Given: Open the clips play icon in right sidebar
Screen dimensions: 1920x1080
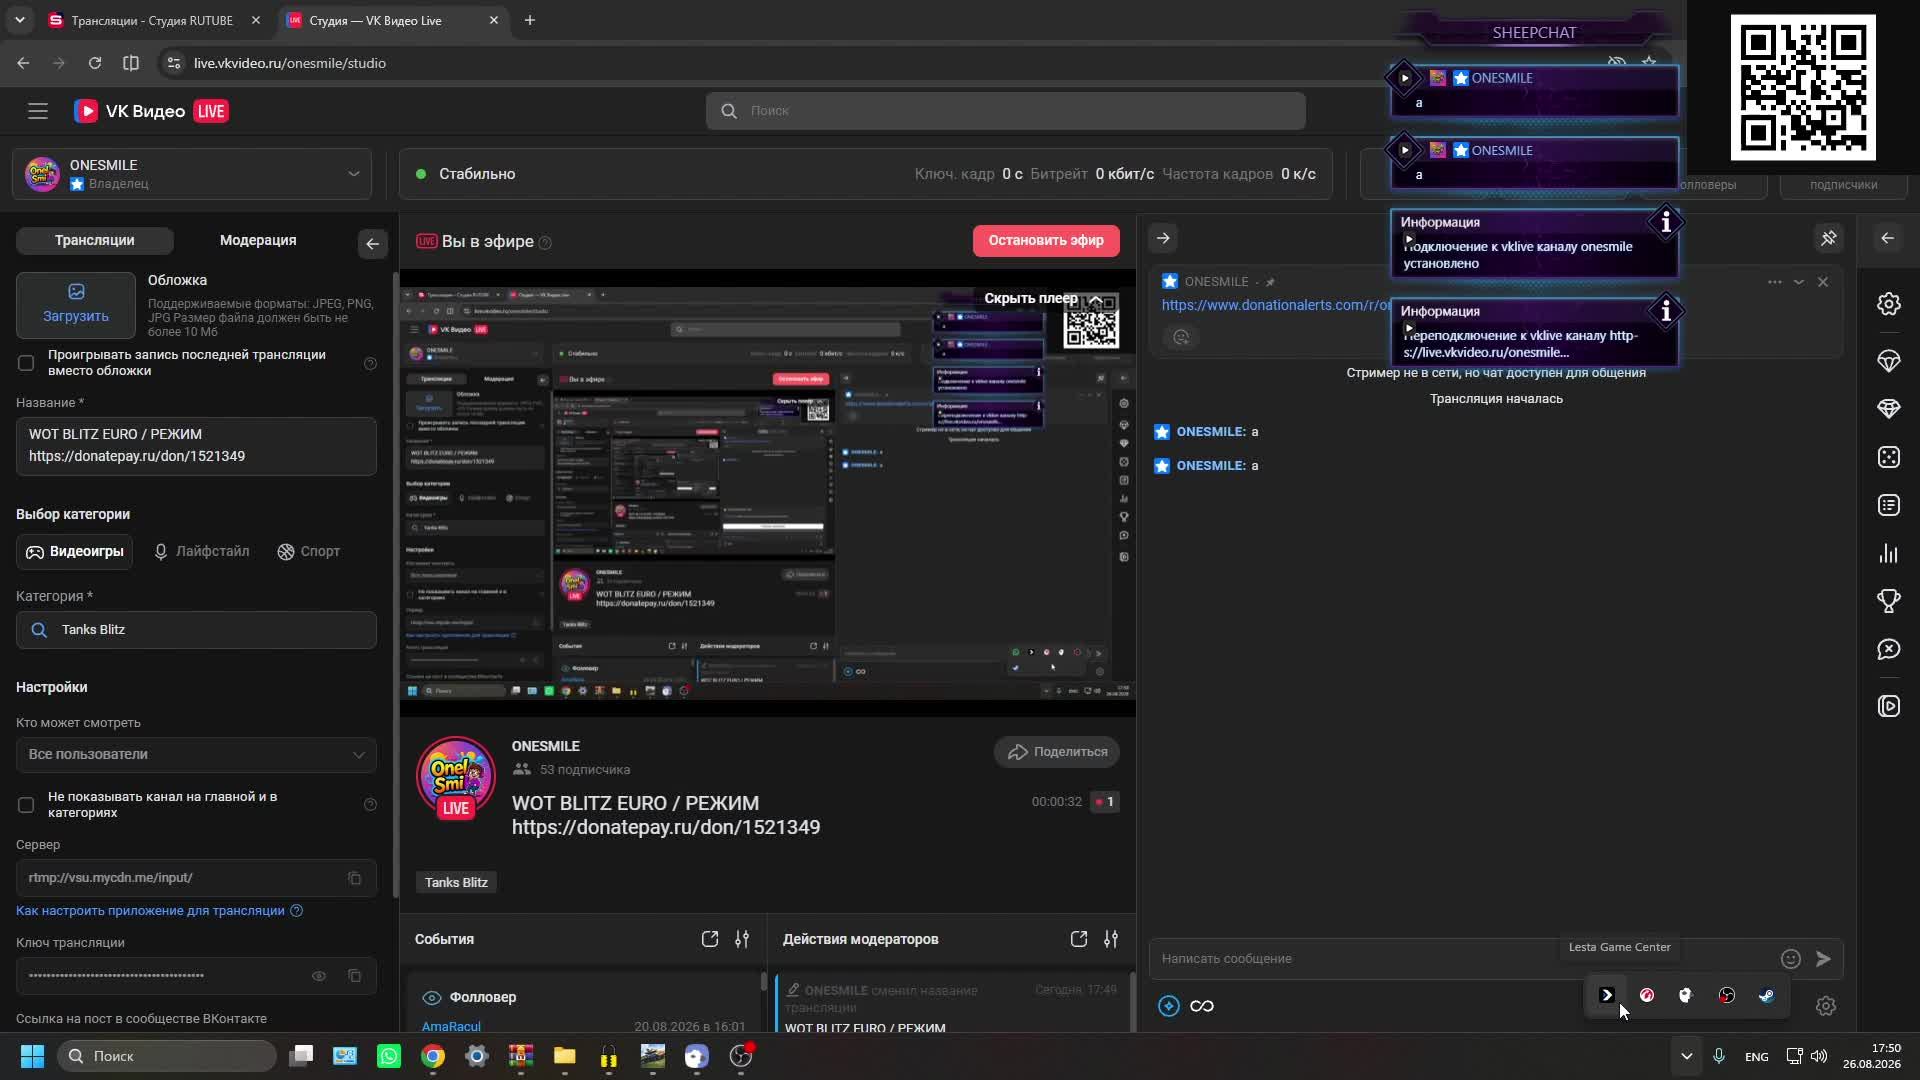Looking at the screenshot, I should [x=1888, y=706].
